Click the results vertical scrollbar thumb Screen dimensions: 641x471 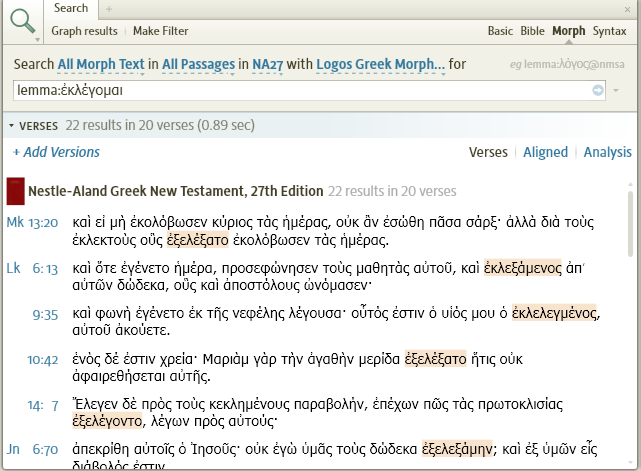click(630, 224)
